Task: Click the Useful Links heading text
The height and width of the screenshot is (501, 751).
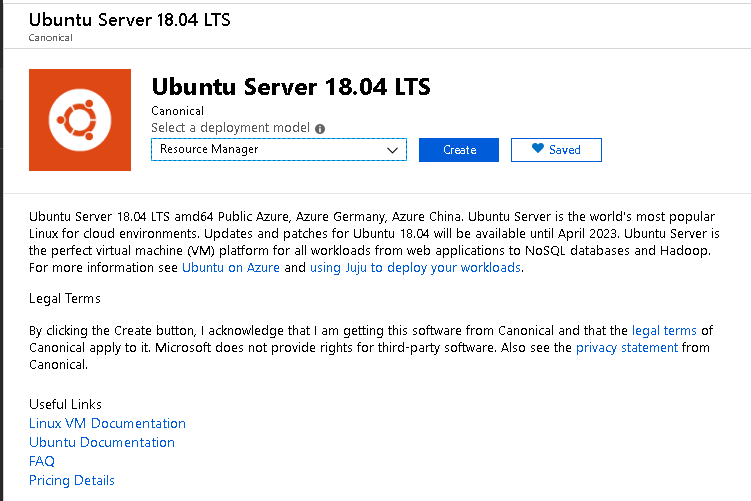Action: (x=65, y=404)
